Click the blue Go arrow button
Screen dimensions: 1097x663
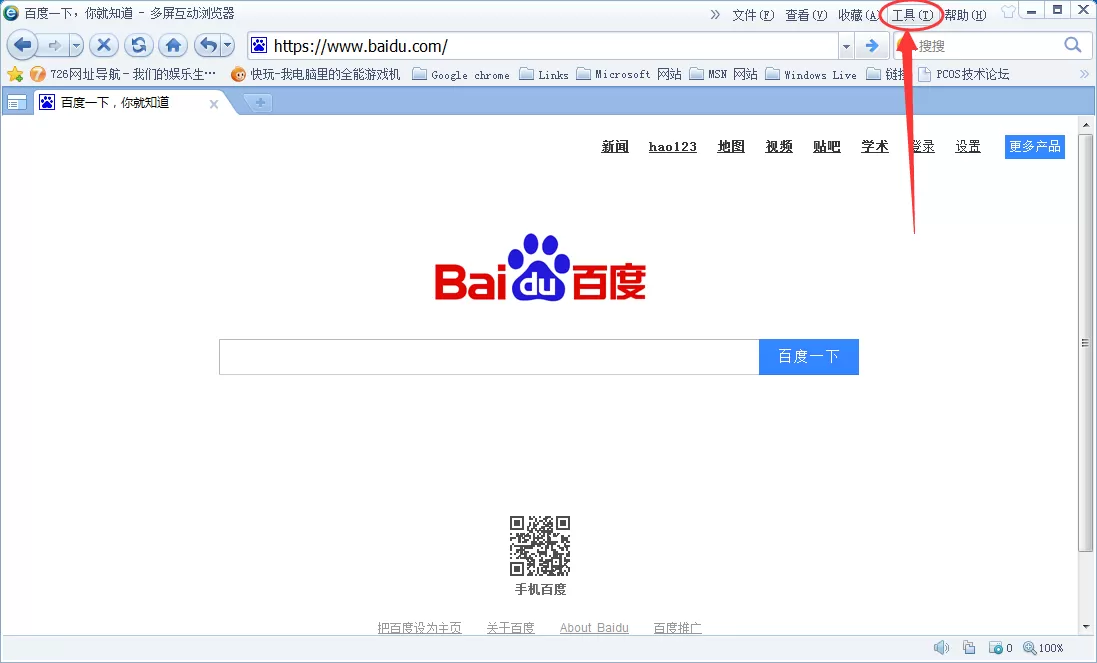(872, 46)
